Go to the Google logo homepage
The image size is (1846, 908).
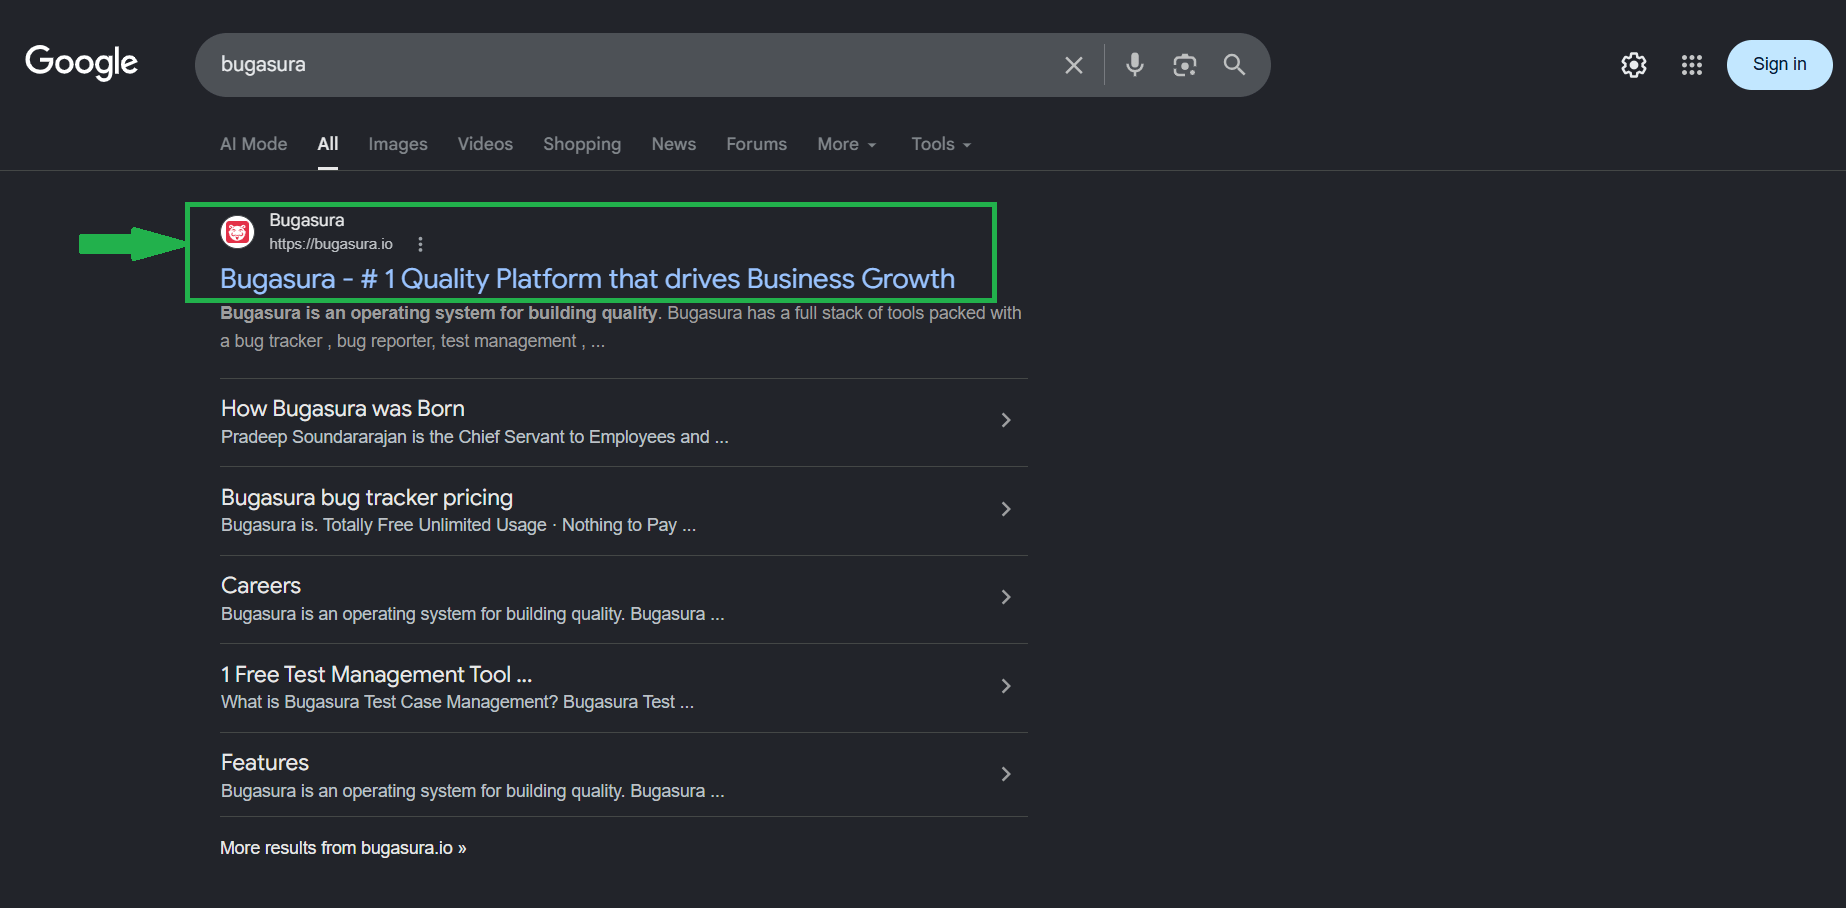(82, 63)
